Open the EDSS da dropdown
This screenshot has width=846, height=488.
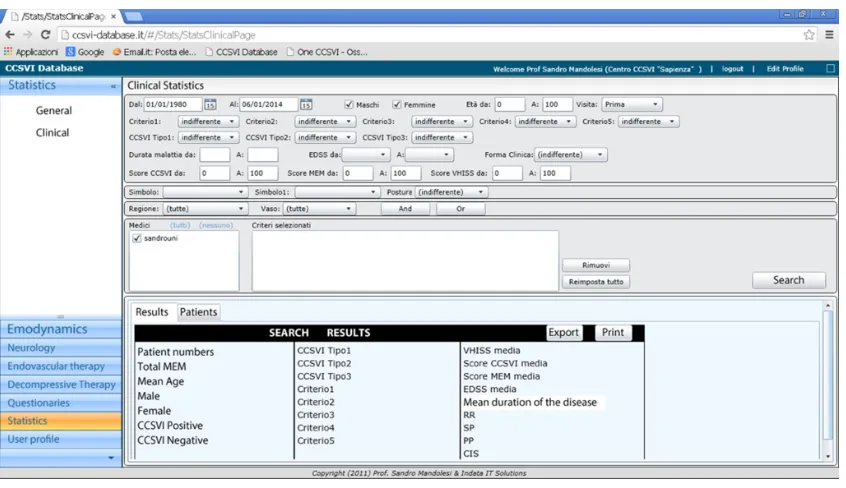(366, 154)
